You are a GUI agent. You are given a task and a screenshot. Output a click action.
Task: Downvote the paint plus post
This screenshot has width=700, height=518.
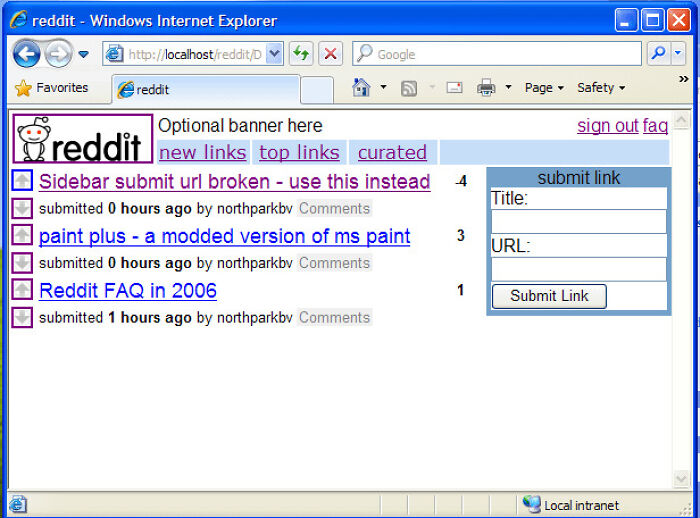pos(22,263)
